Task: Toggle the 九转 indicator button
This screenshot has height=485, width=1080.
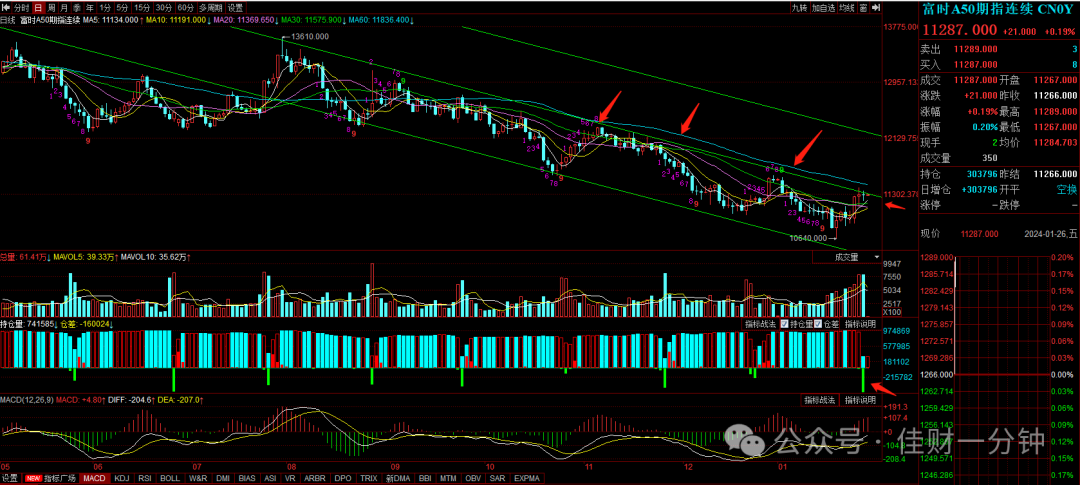Action: pos(798,8)
